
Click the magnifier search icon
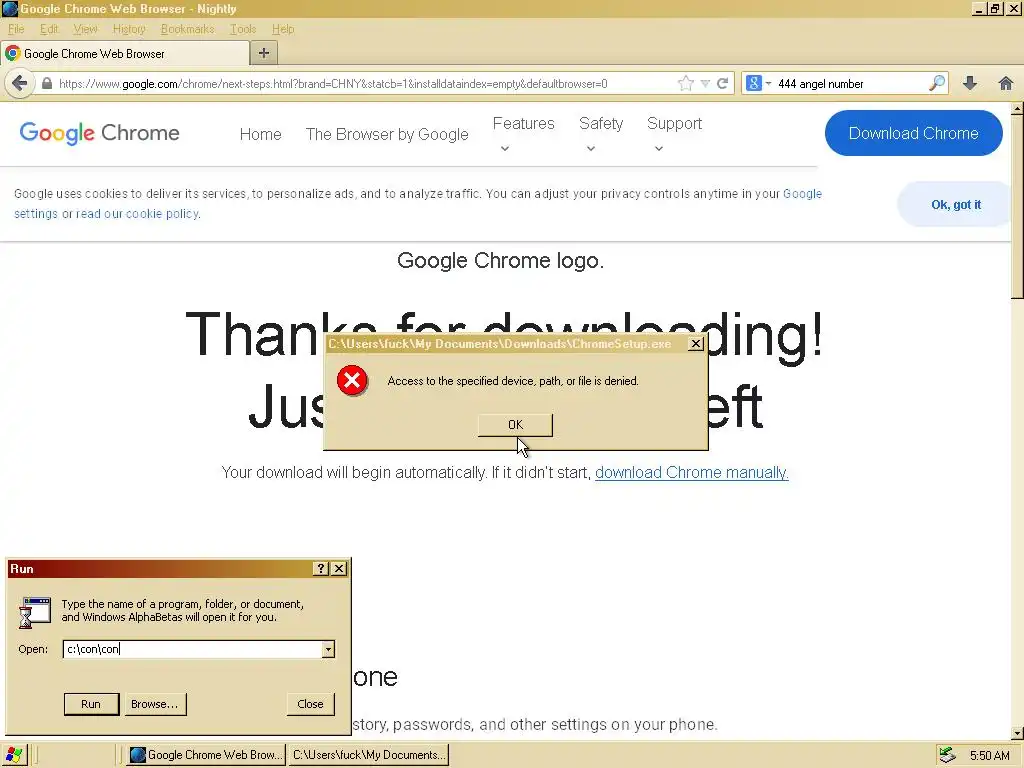tap(936, 84)
